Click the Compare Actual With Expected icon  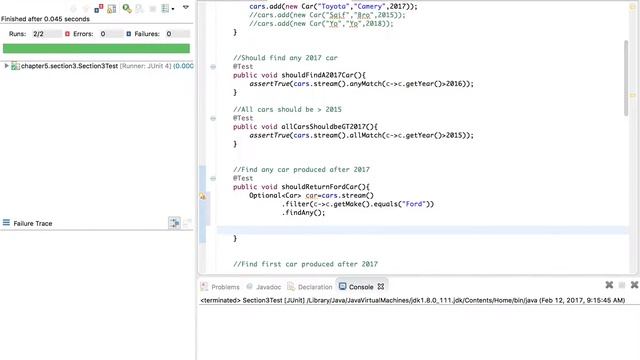(187, 223)
